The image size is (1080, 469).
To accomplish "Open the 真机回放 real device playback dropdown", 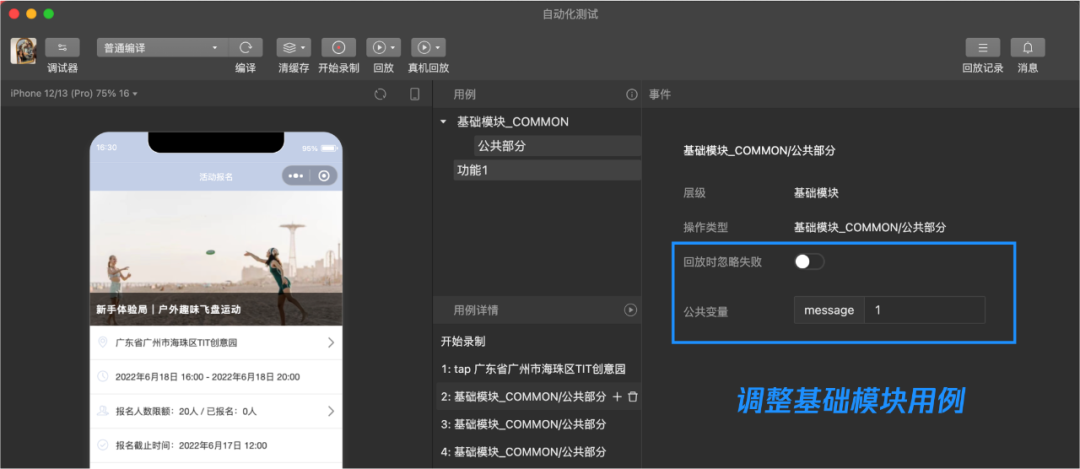I will (x=428, y=48).
